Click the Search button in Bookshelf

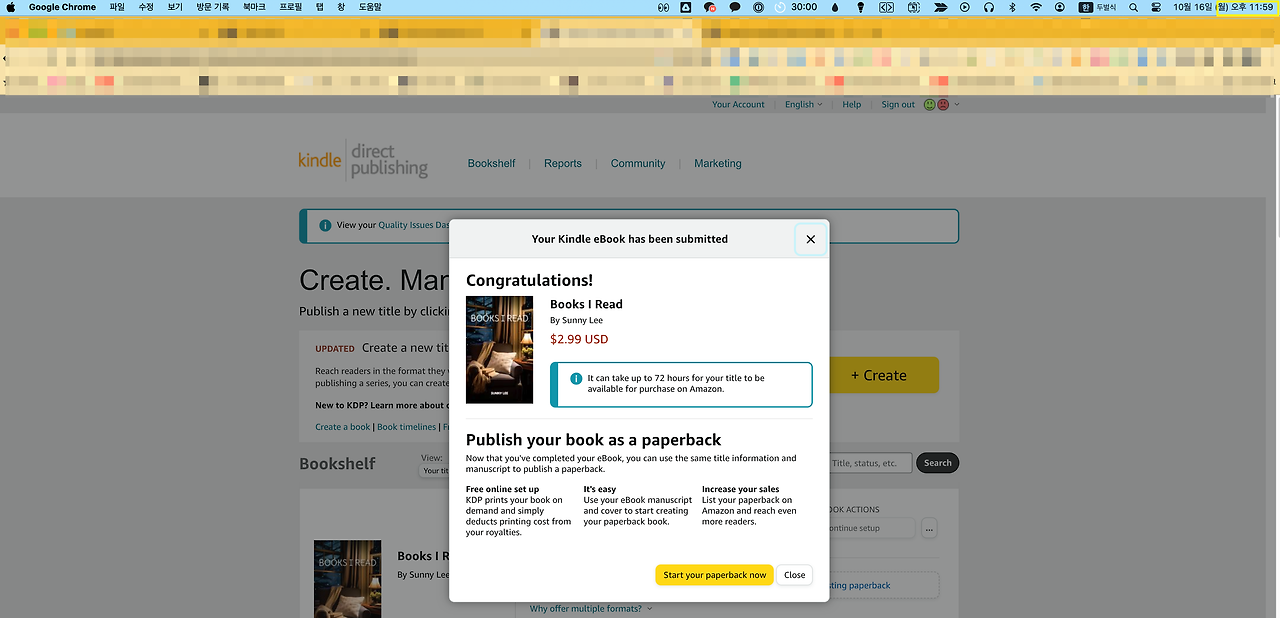coord(938,463)
